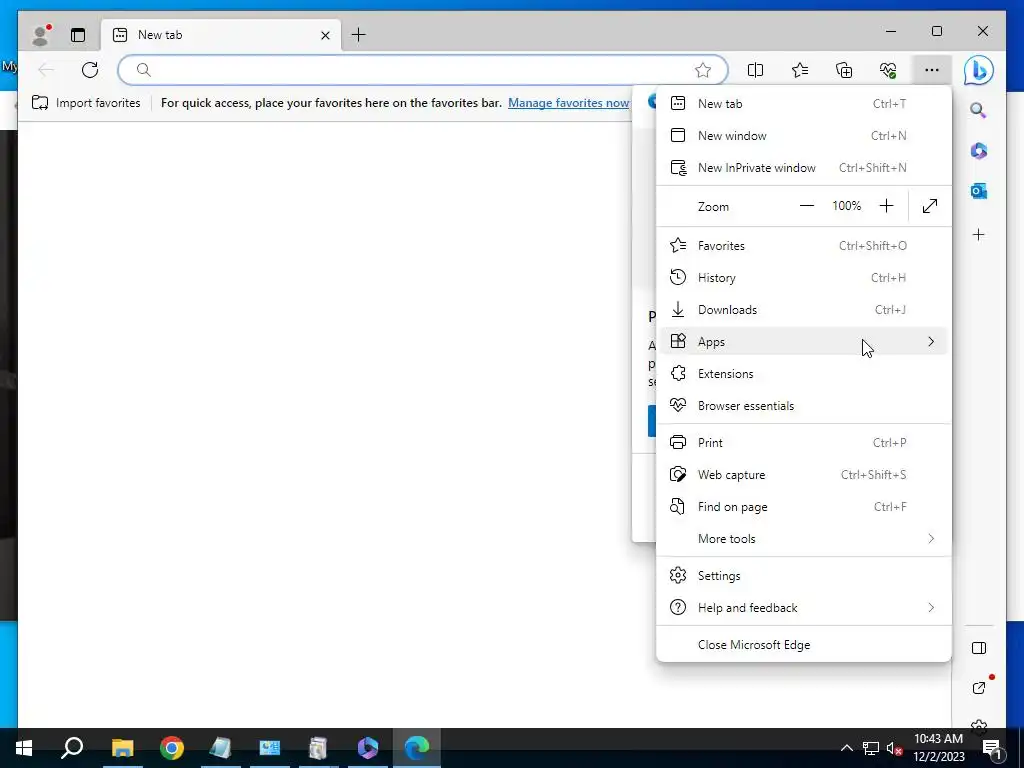Open Favorites from the menu
This screenshot has height=768, width=1024.
804,246
